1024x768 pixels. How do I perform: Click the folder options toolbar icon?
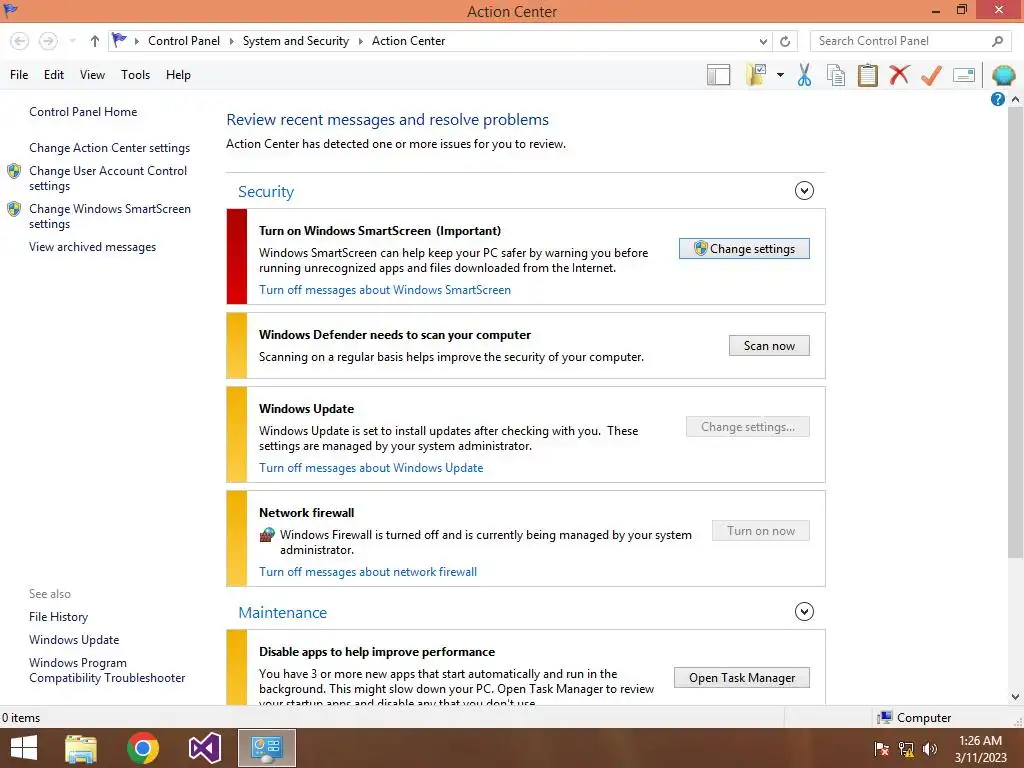coord(757,75)
